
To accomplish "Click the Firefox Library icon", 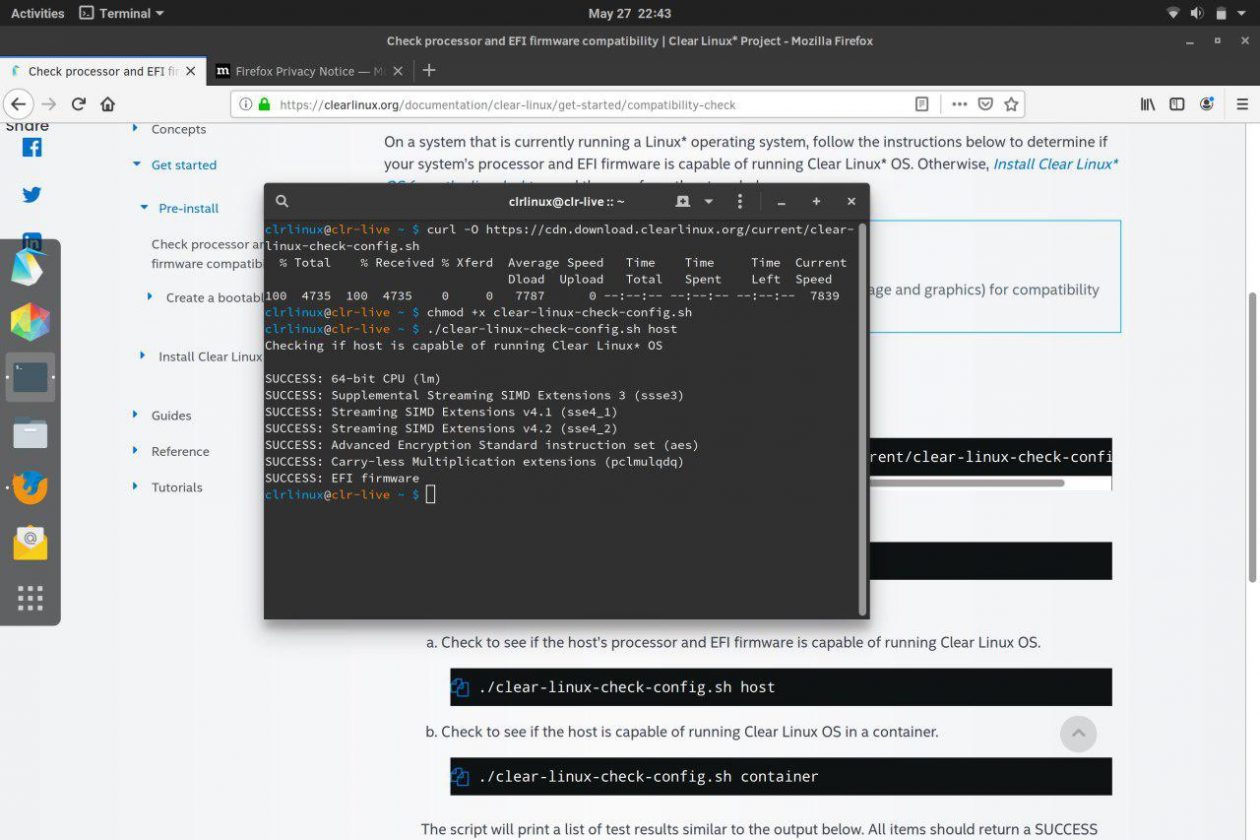I will (1148, 104).
